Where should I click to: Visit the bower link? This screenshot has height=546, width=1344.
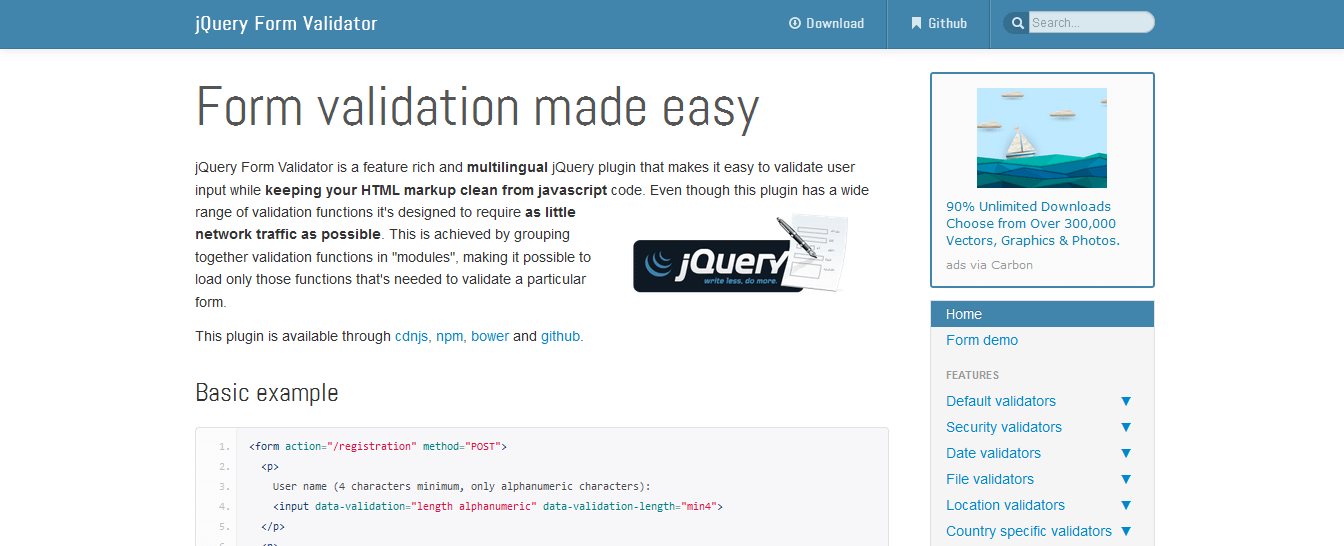[x=490, y=336]
